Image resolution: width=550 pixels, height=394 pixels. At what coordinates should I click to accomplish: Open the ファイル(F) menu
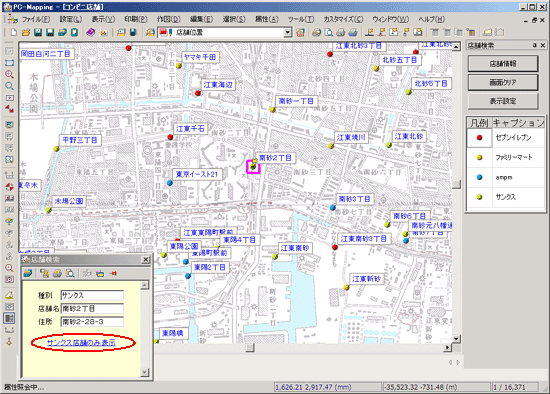pos(36,20)
